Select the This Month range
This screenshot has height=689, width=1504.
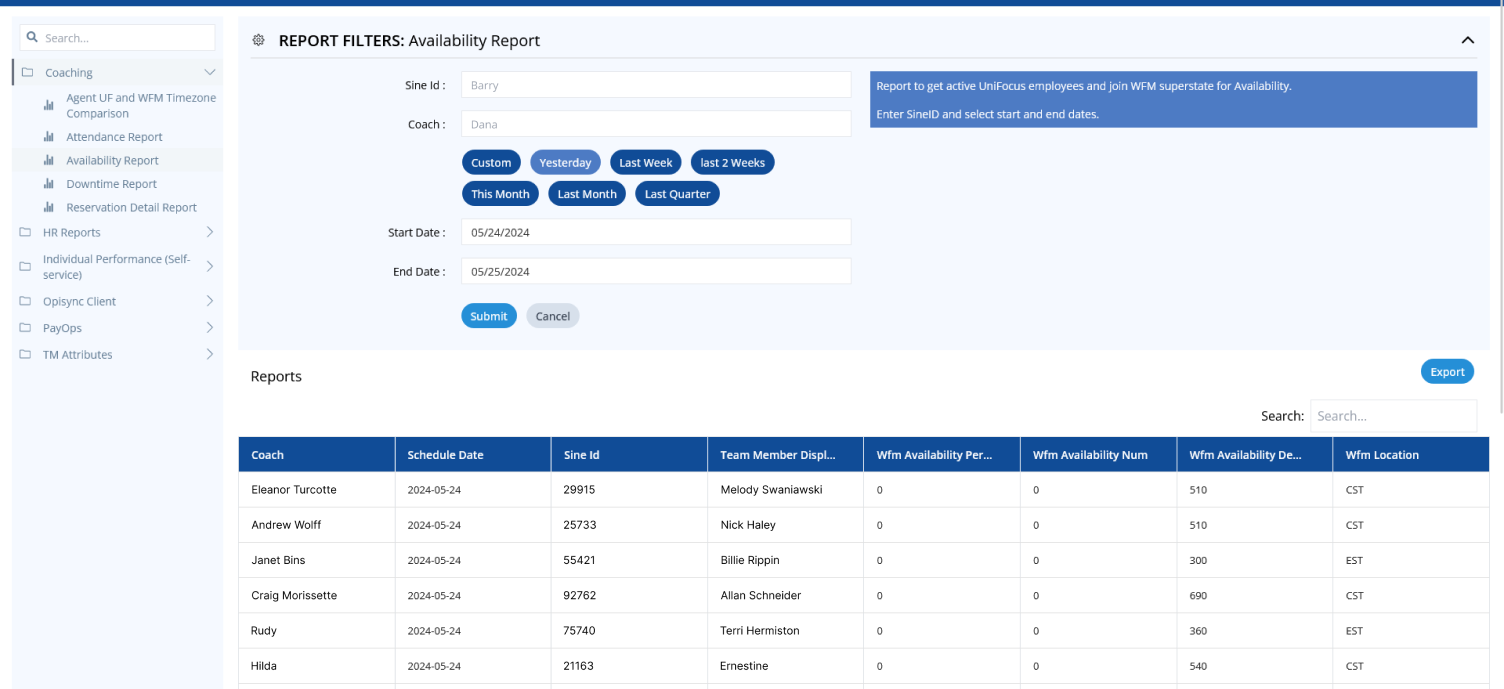pos(500,194)
